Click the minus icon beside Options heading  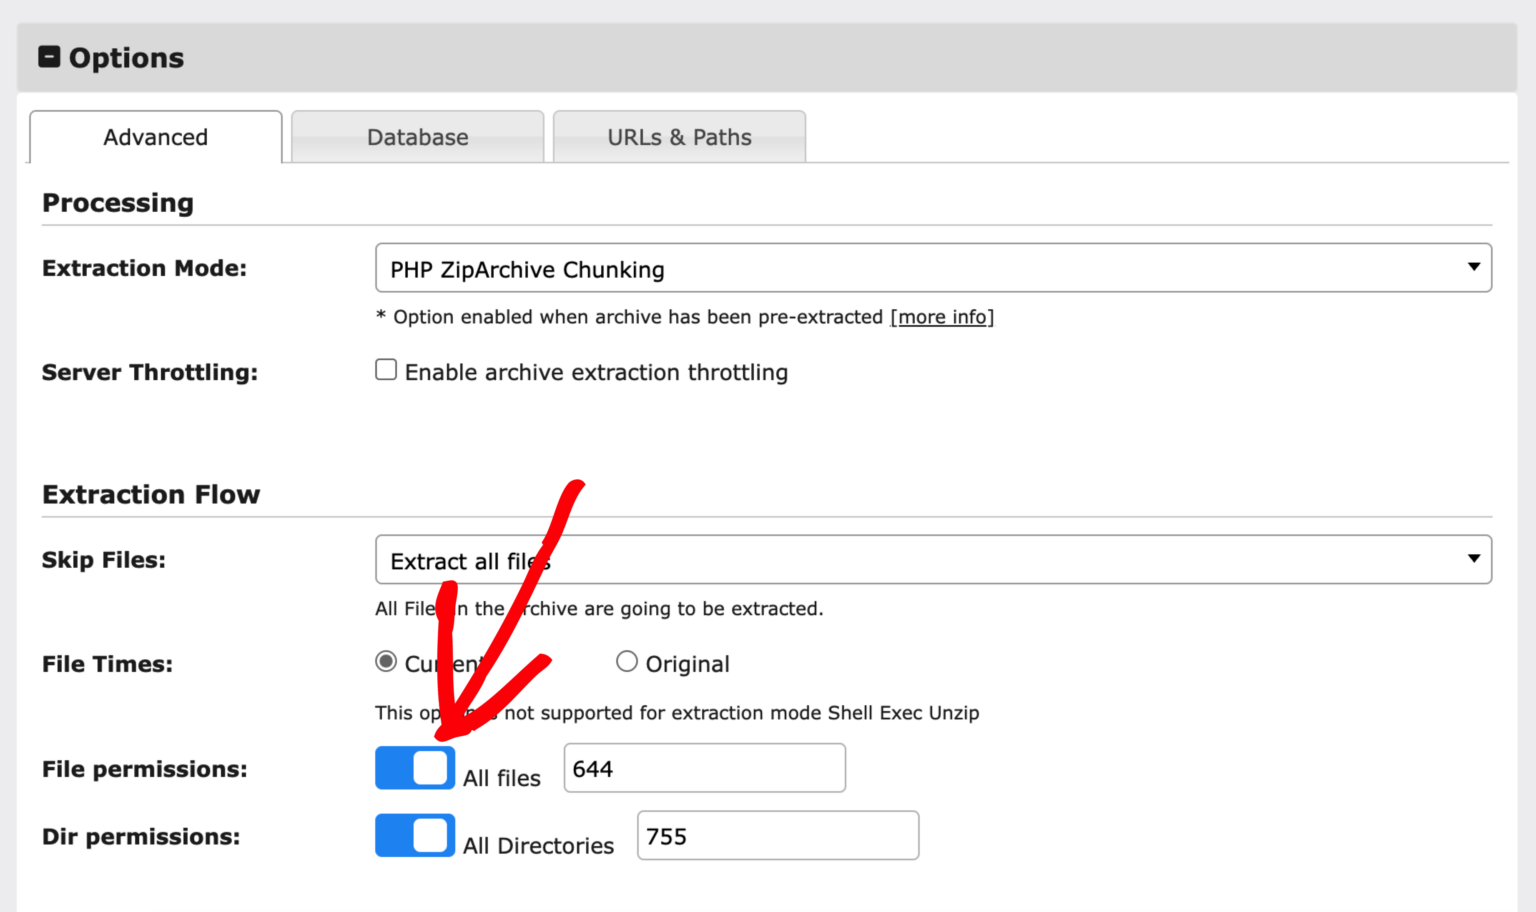click(49, 57)
